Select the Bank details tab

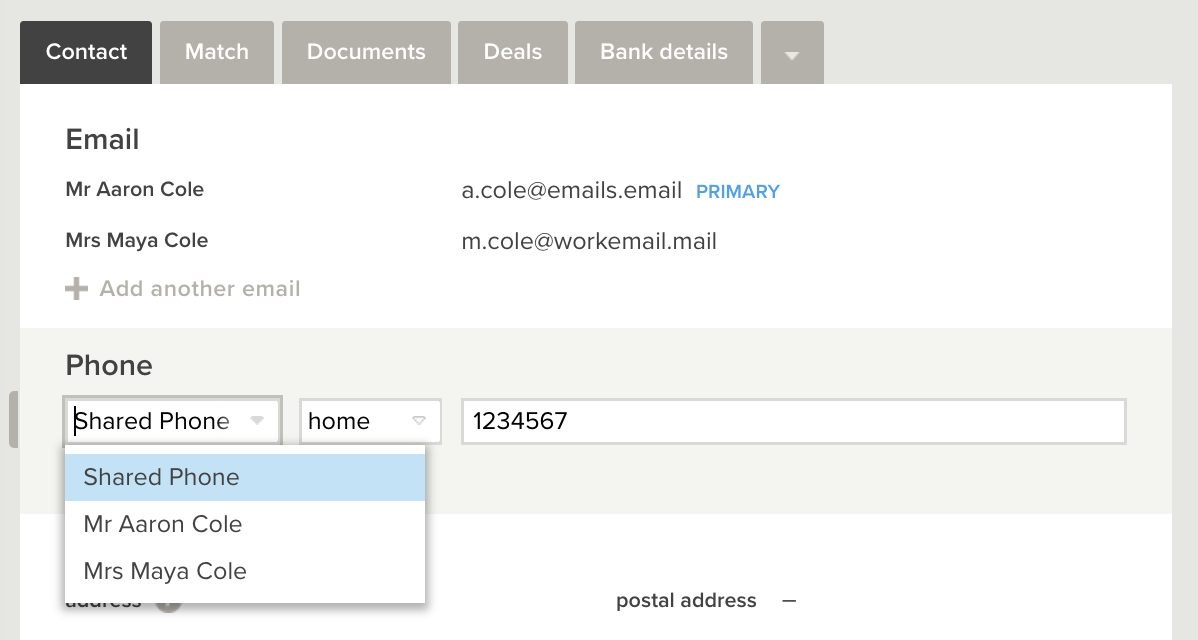point(664,53)
